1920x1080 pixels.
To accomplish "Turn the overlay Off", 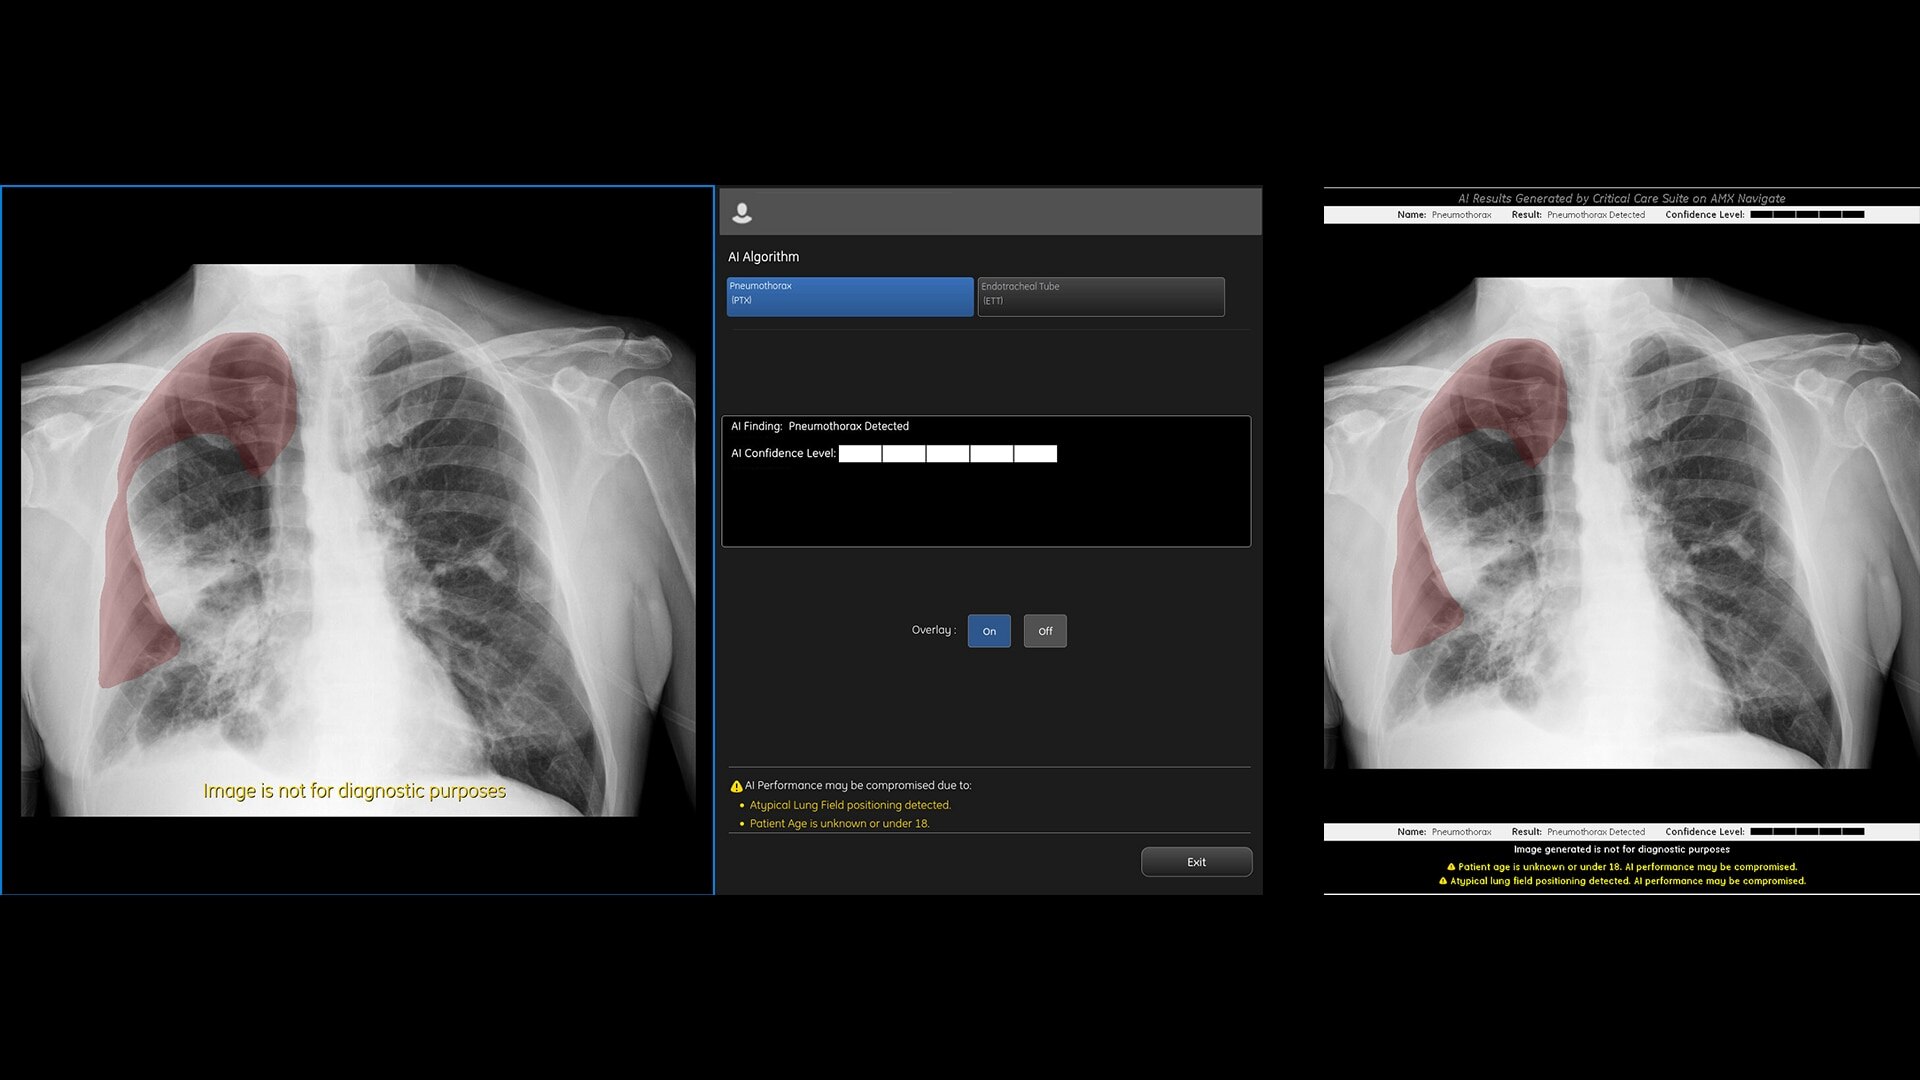I will click(x=1045, y=631).
